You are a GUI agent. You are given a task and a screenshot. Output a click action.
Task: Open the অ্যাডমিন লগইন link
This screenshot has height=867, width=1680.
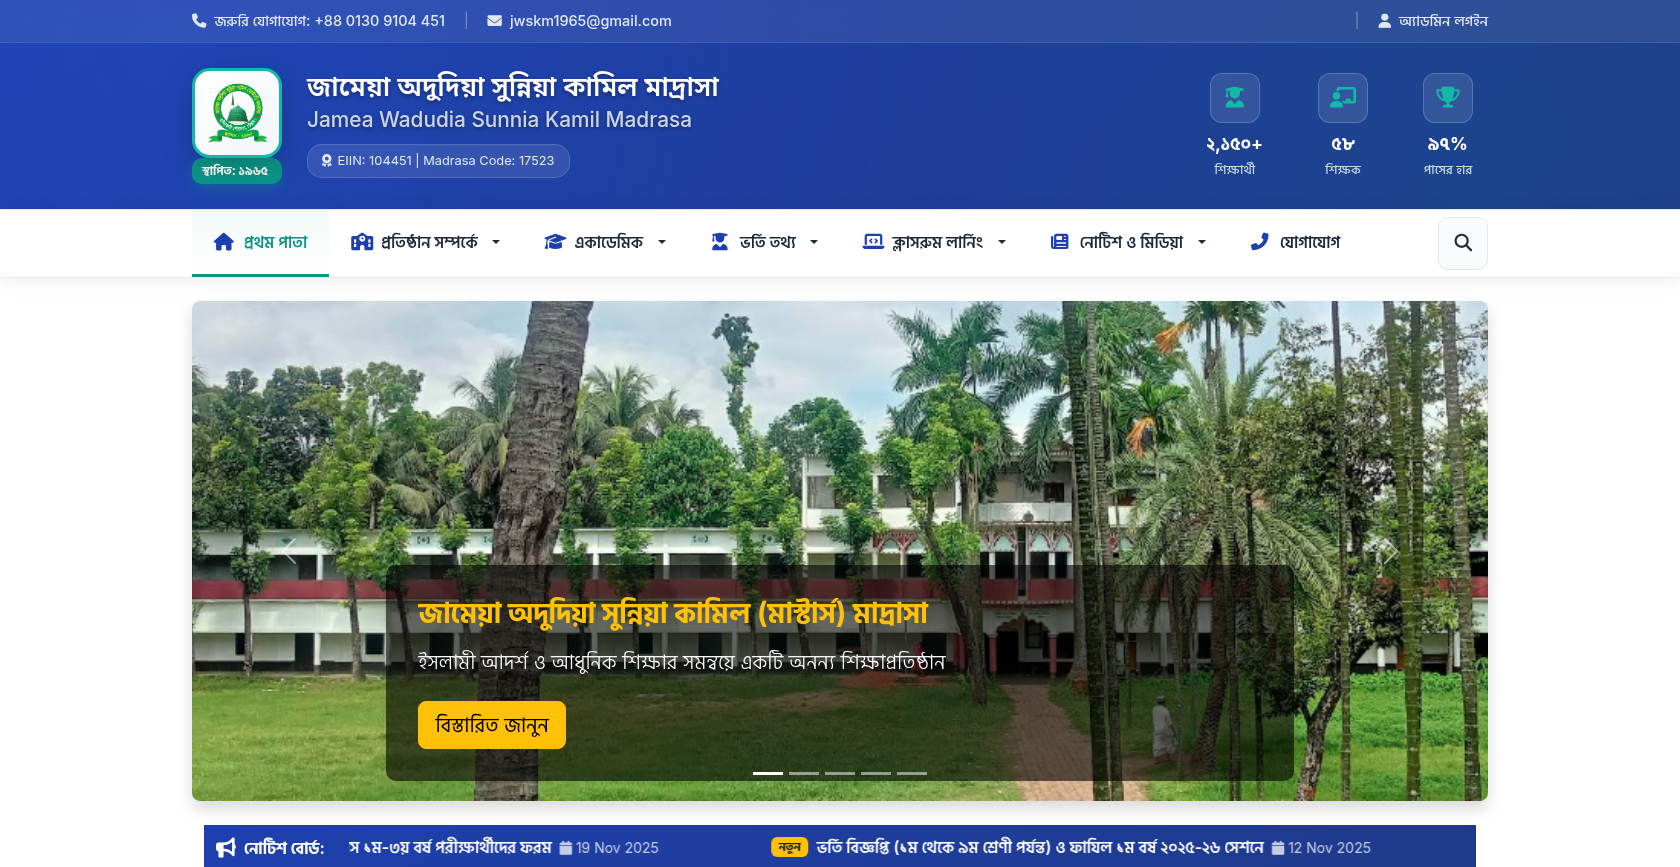pos(1432,21)
